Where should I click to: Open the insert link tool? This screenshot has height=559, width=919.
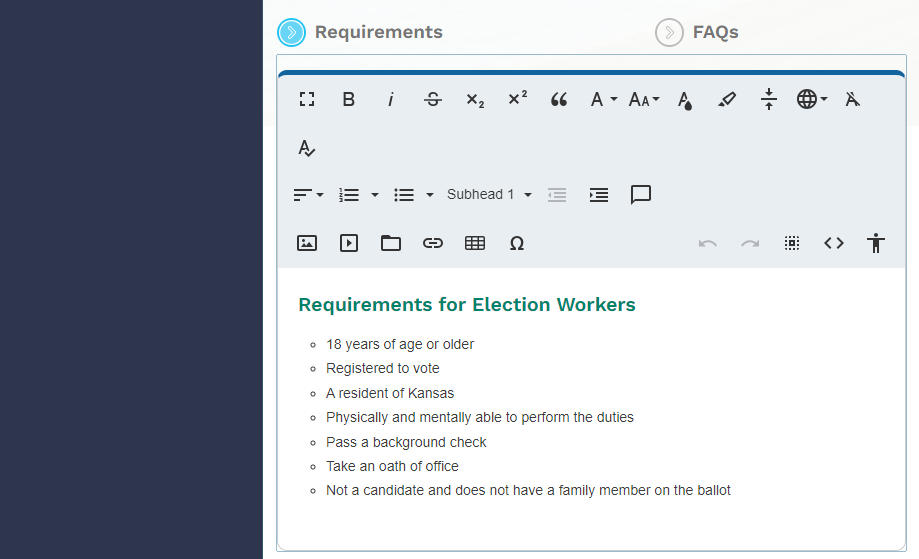coord(433,243)
